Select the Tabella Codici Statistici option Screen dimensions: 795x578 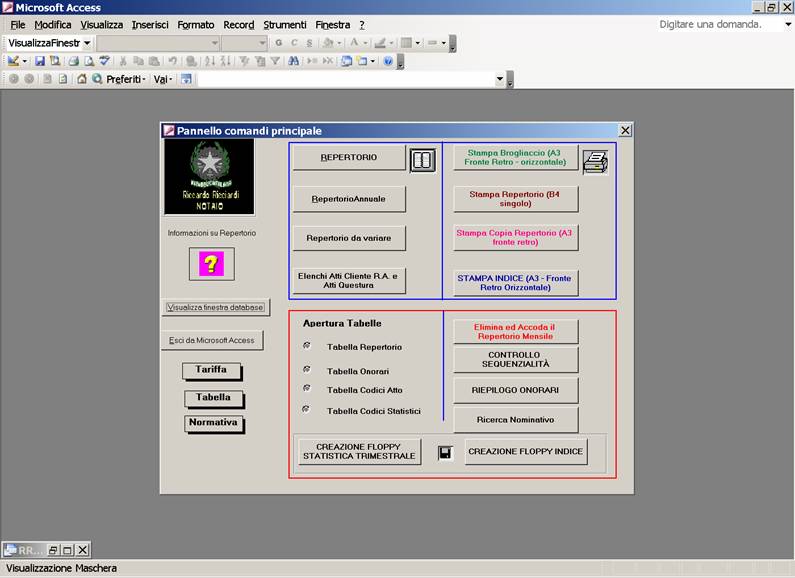[306, 409]
